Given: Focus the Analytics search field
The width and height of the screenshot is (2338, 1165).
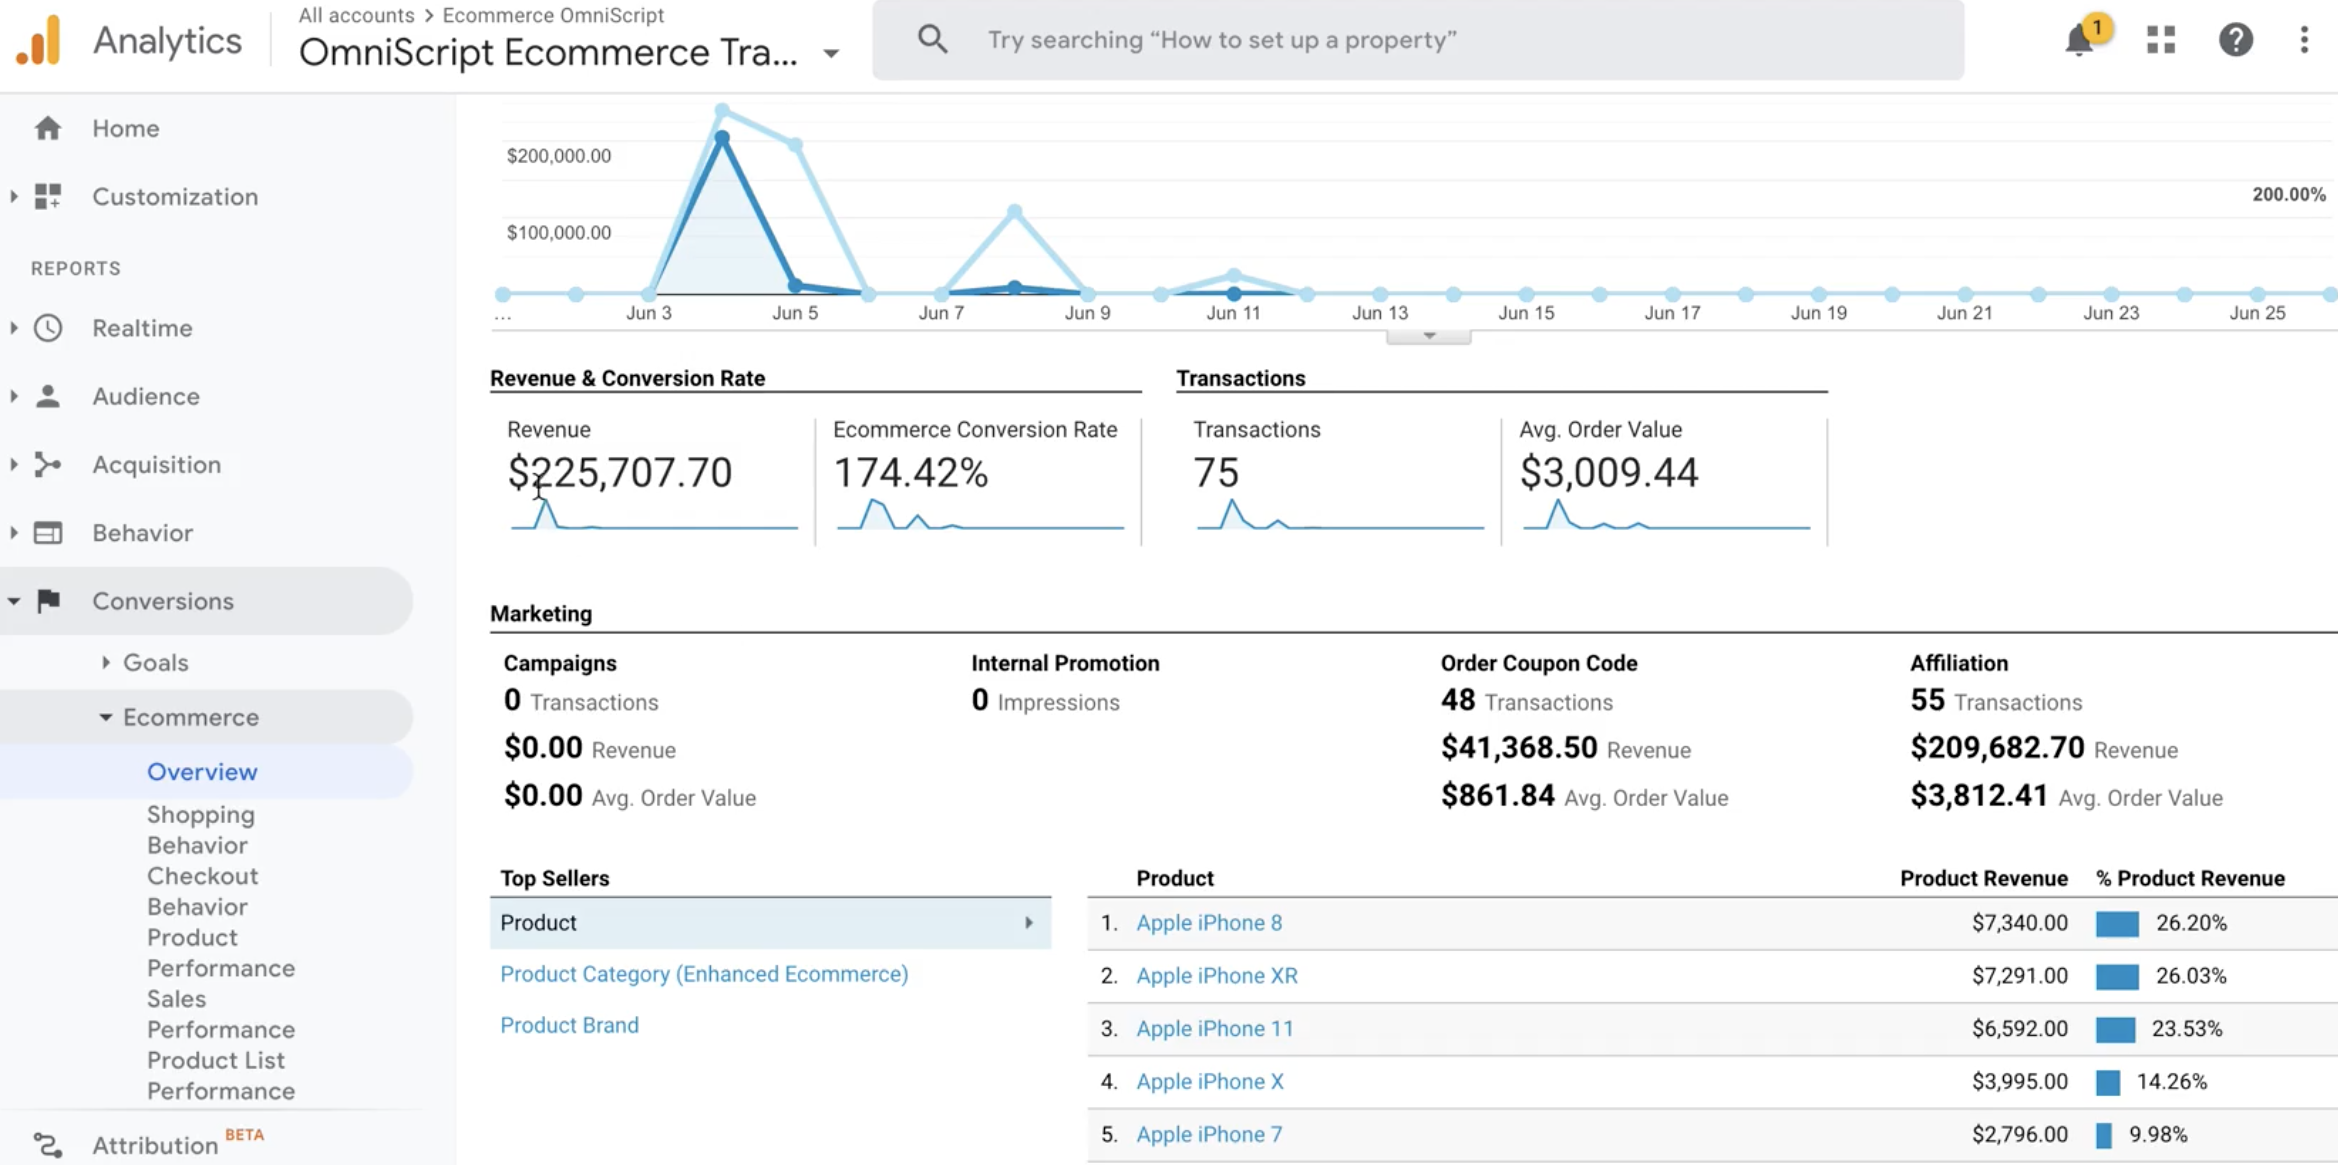Looking at the screenshot, I should tap(1418, 40).
